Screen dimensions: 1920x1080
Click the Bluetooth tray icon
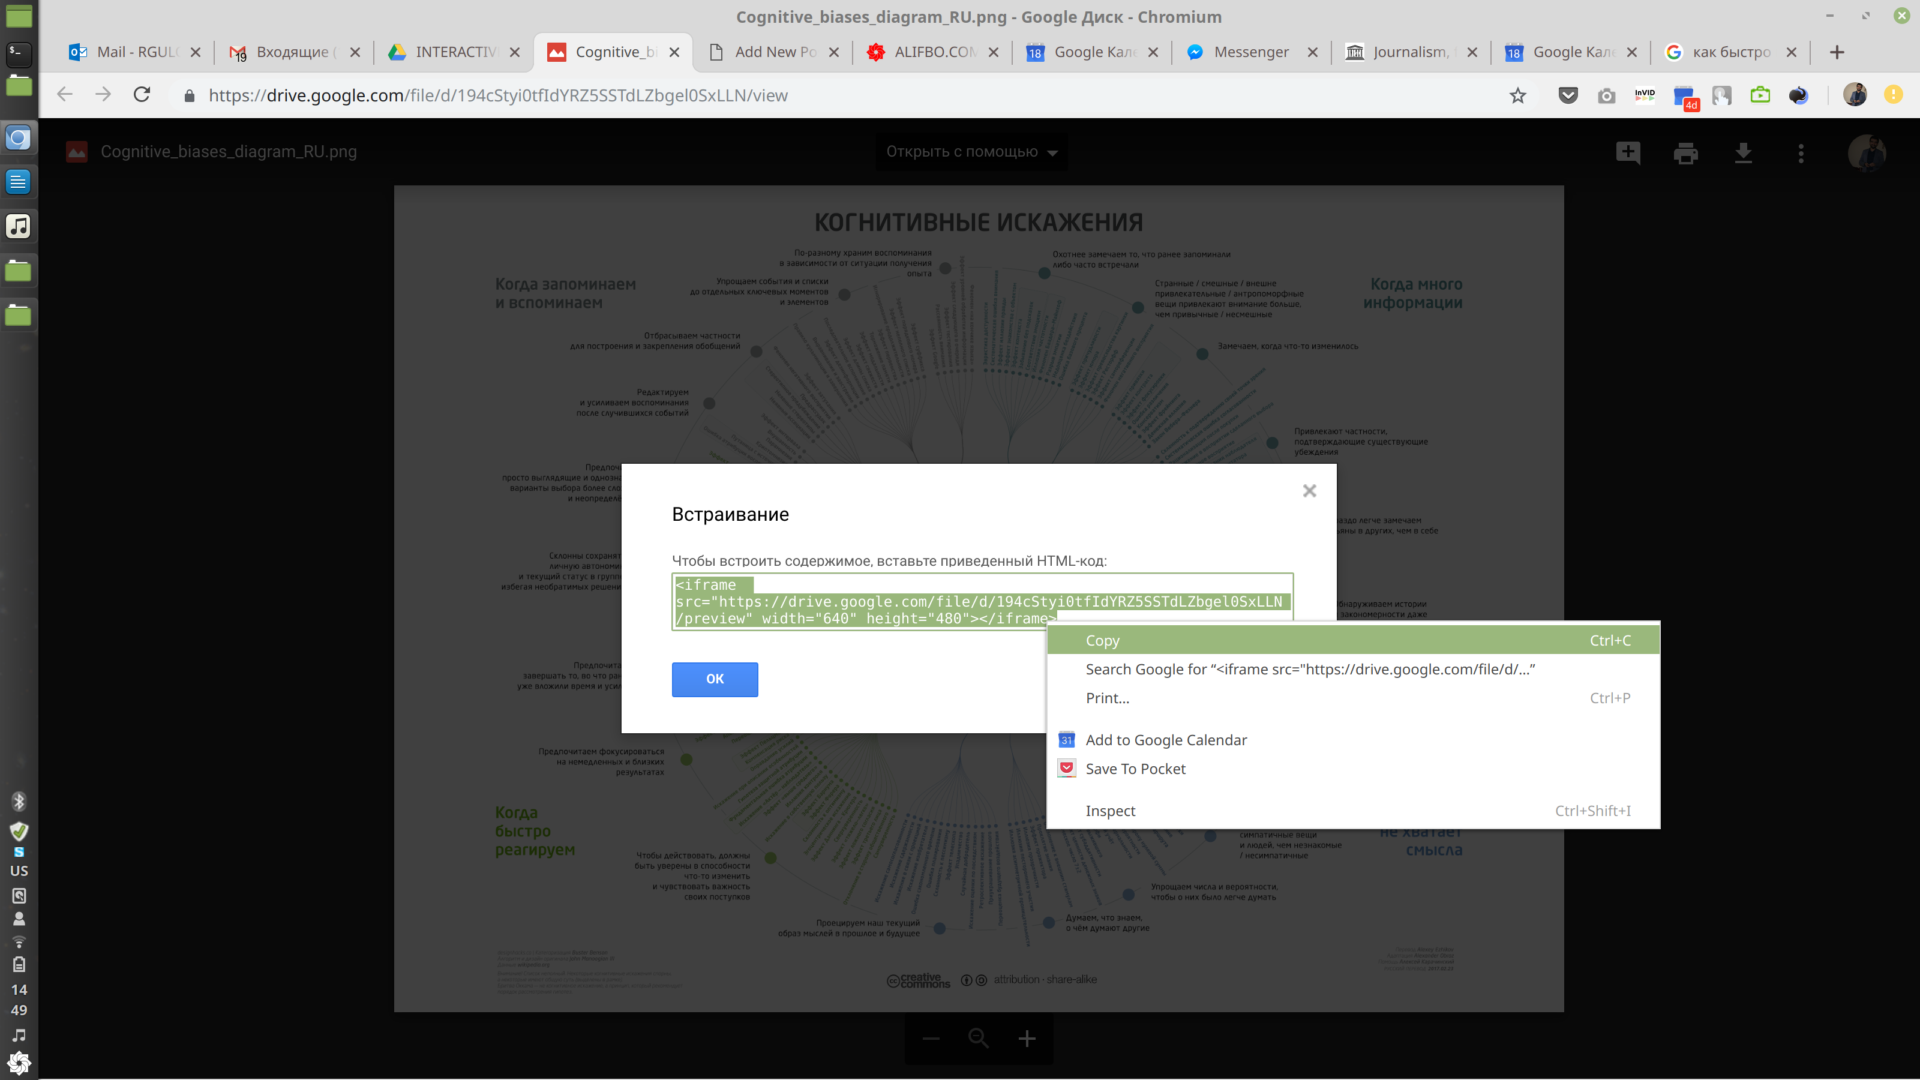(x=18, y=801)
